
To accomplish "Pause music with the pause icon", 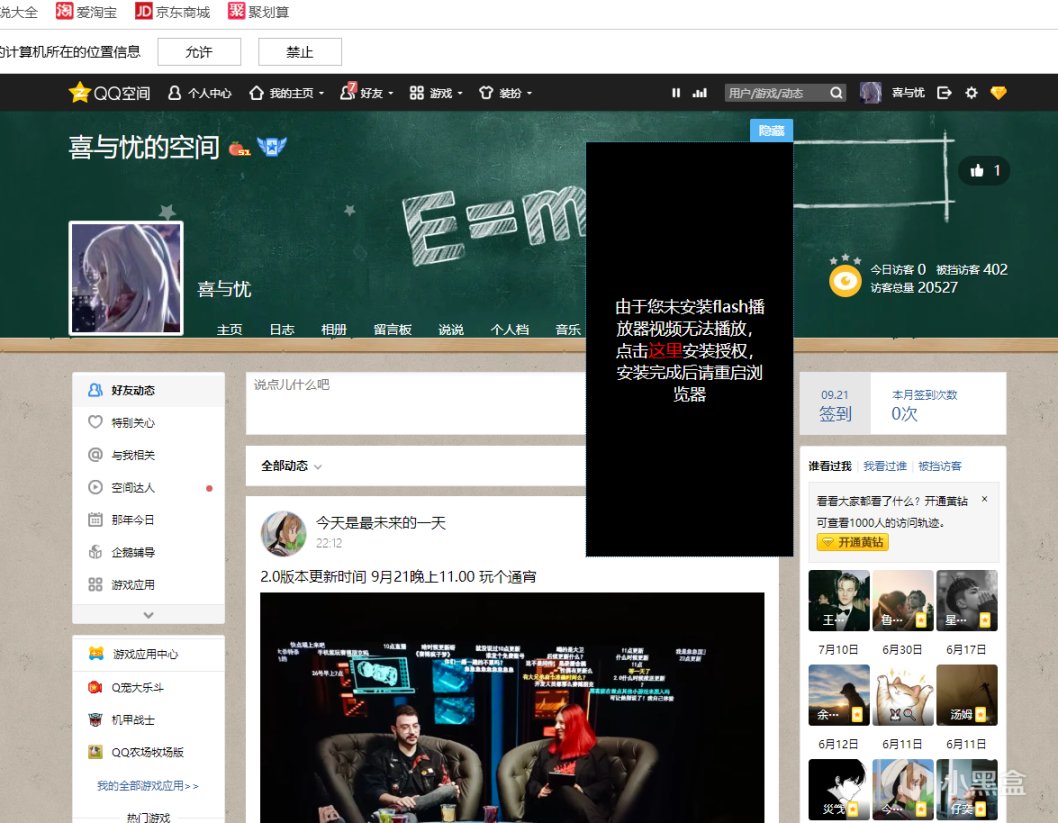I will point(676,93).
